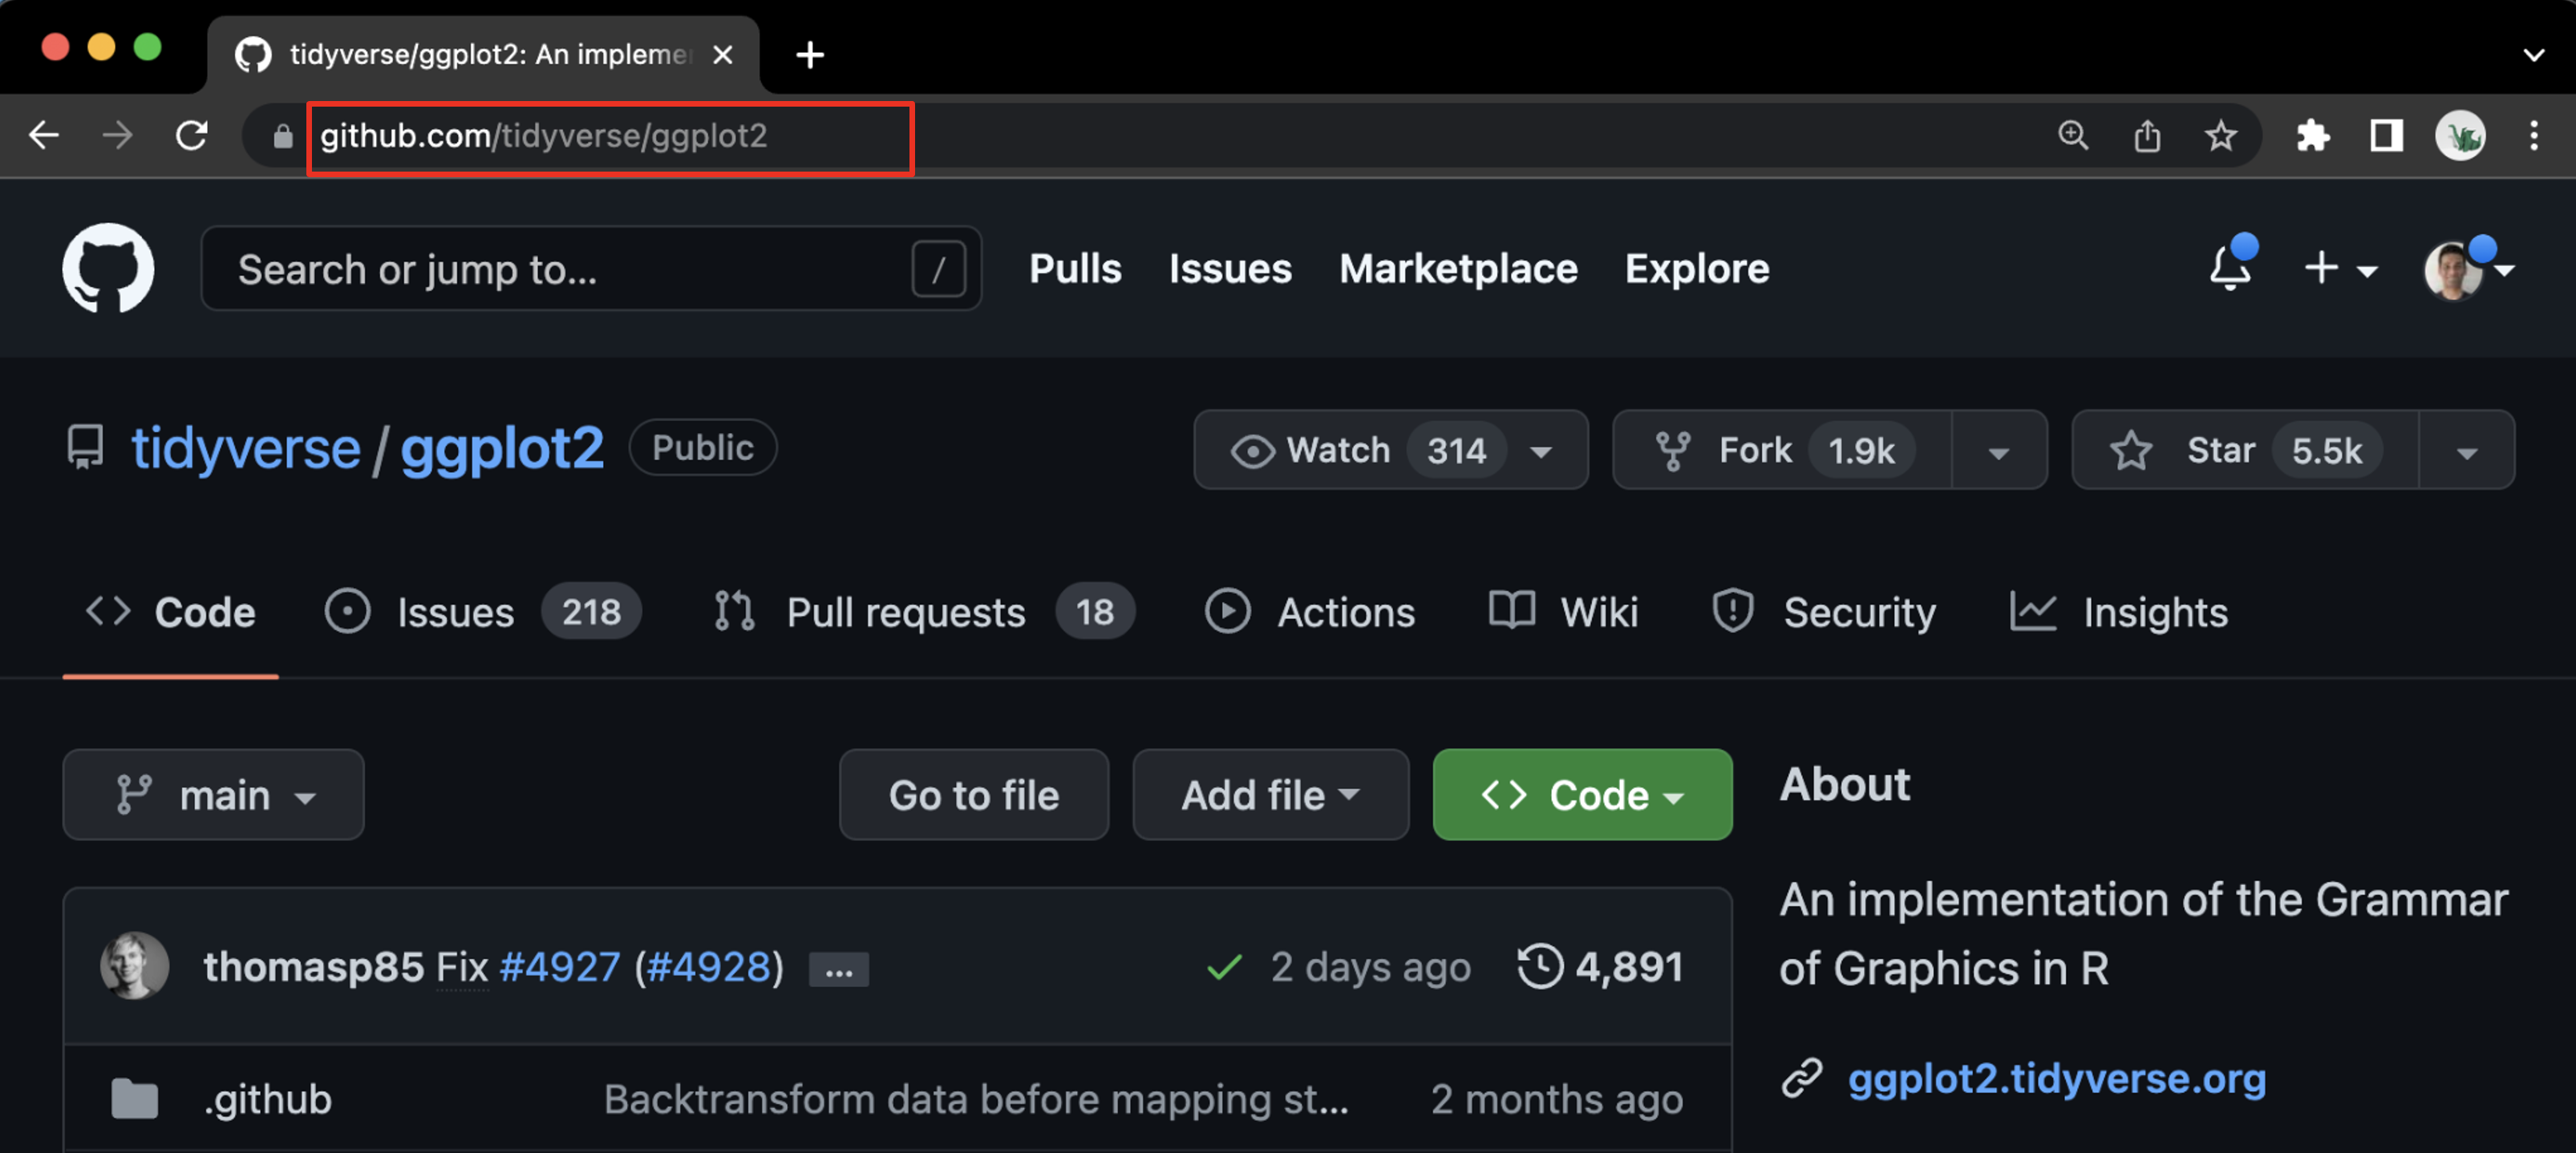Open the green Code clone dropdown
This screenshot has height=1153, width=2576.
click(x=1582, y=794)
